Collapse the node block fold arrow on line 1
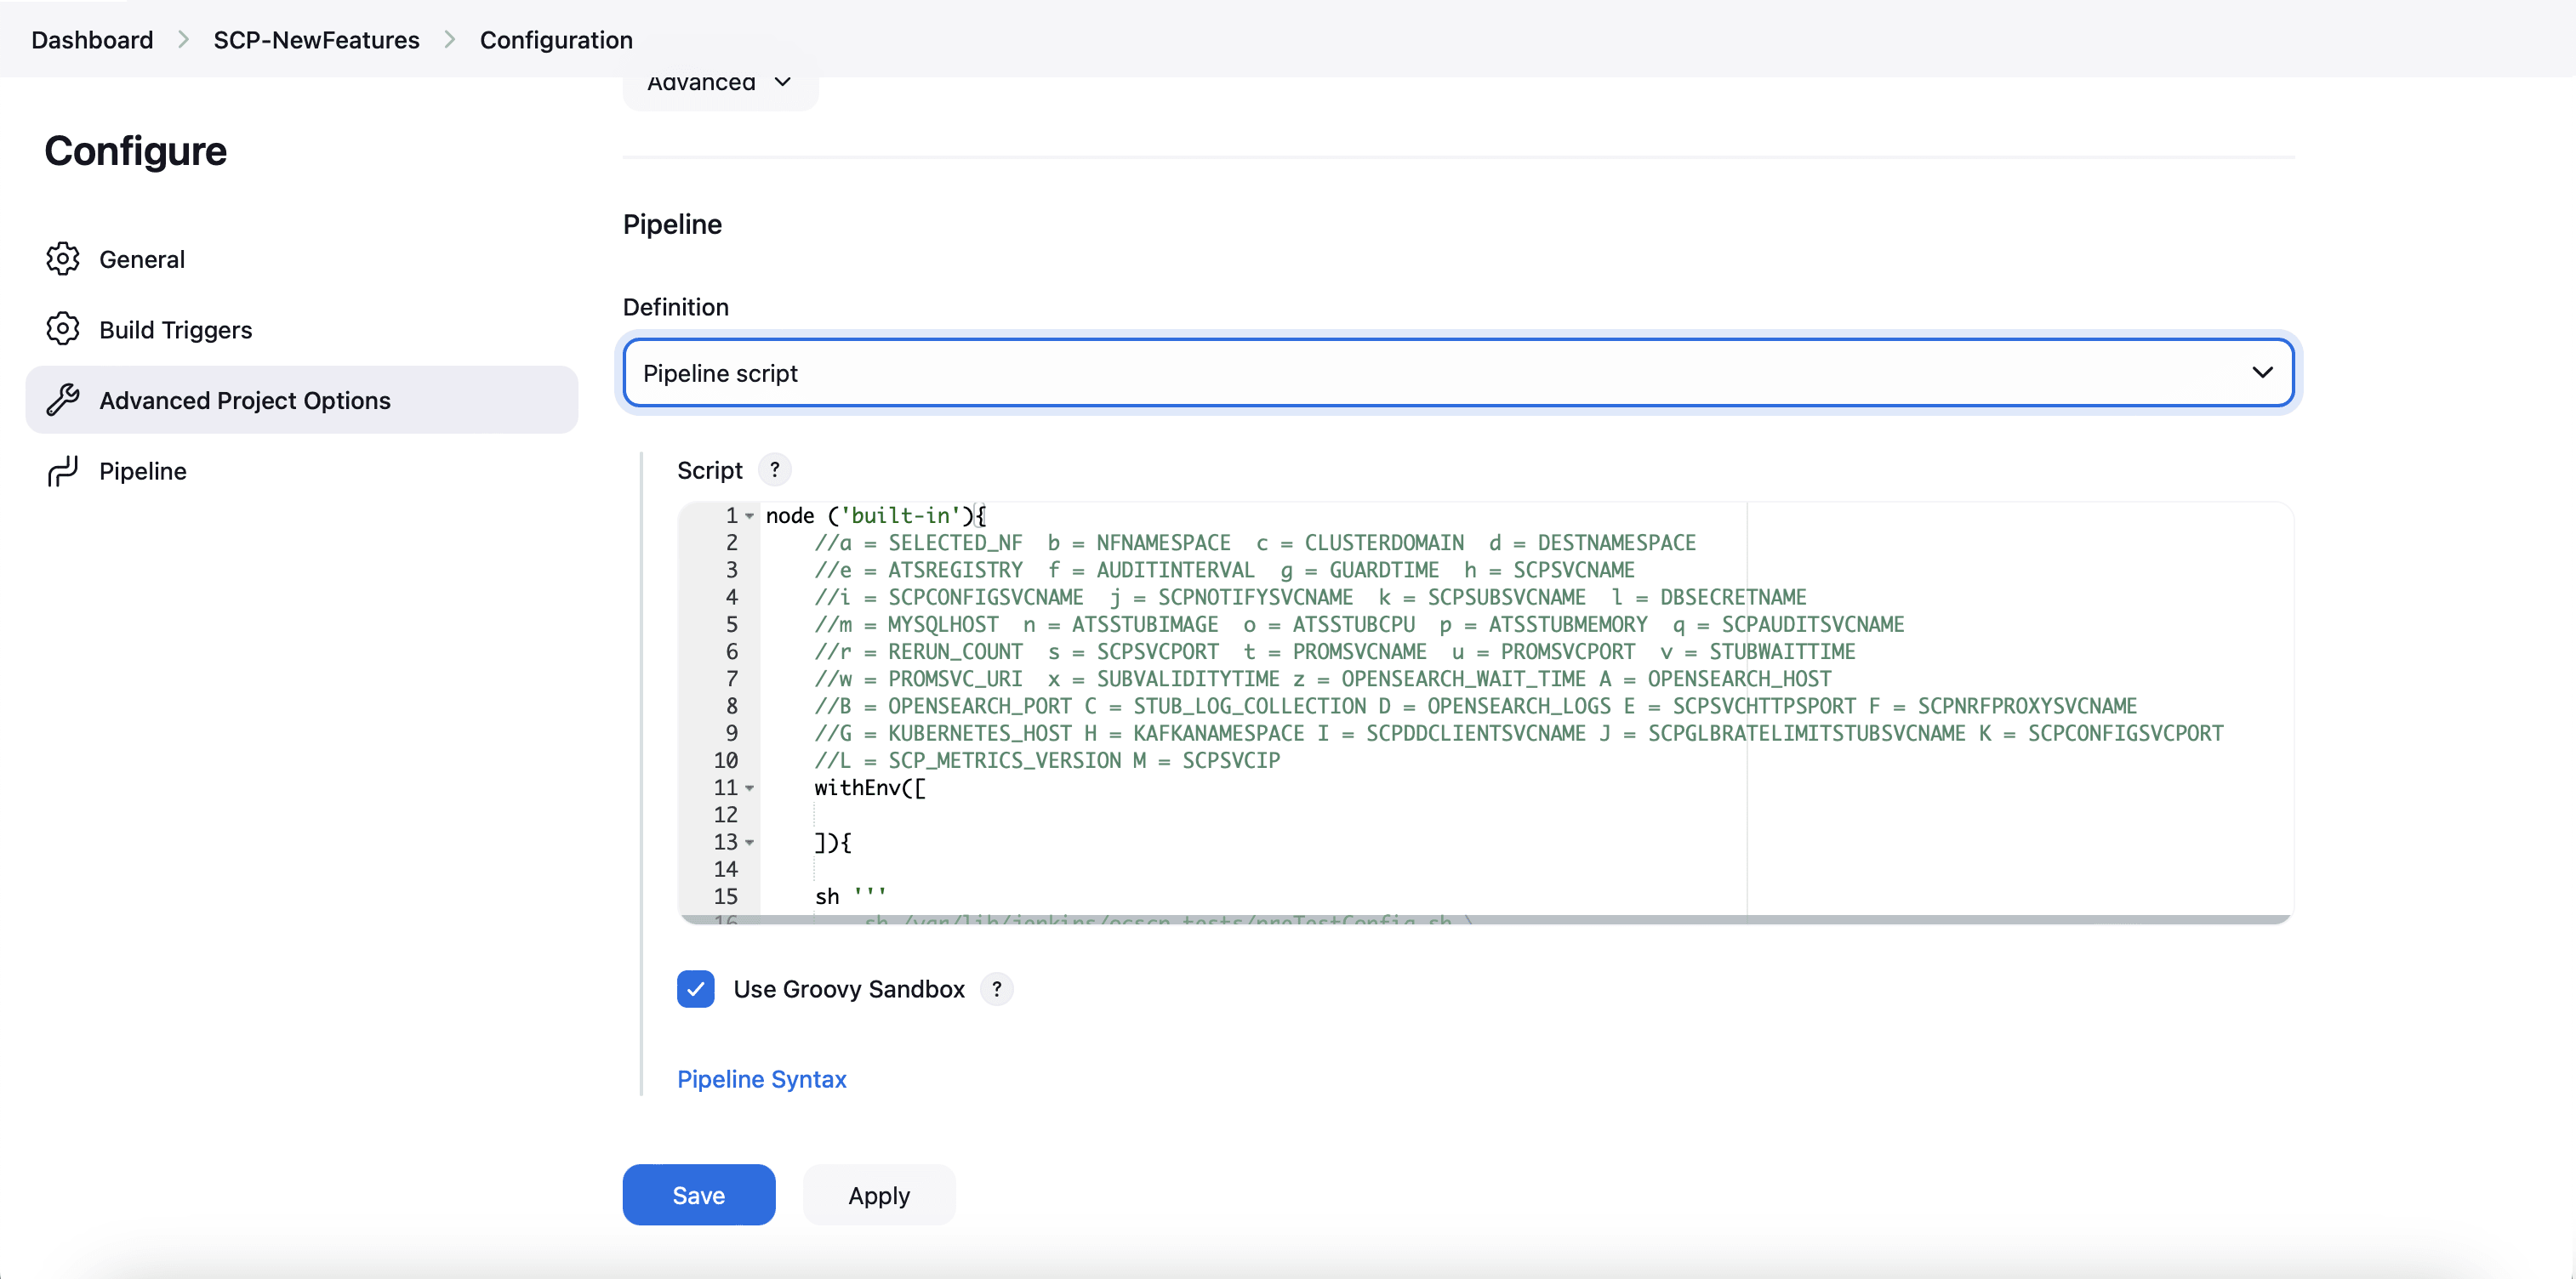This screenshot has height=1279, width=2576. (752, 516)
